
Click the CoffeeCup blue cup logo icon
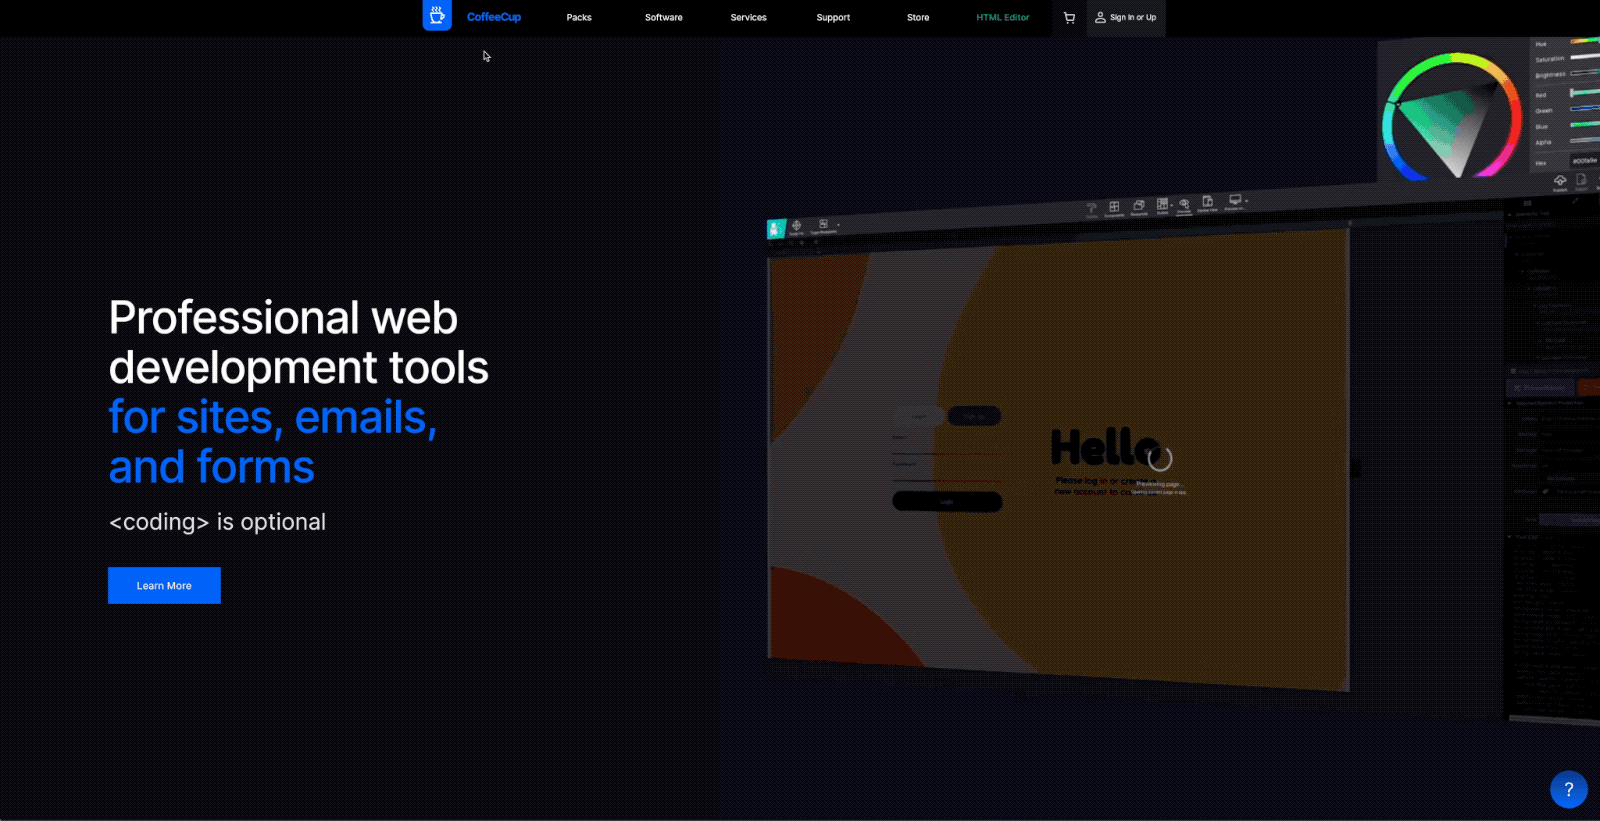437,16
